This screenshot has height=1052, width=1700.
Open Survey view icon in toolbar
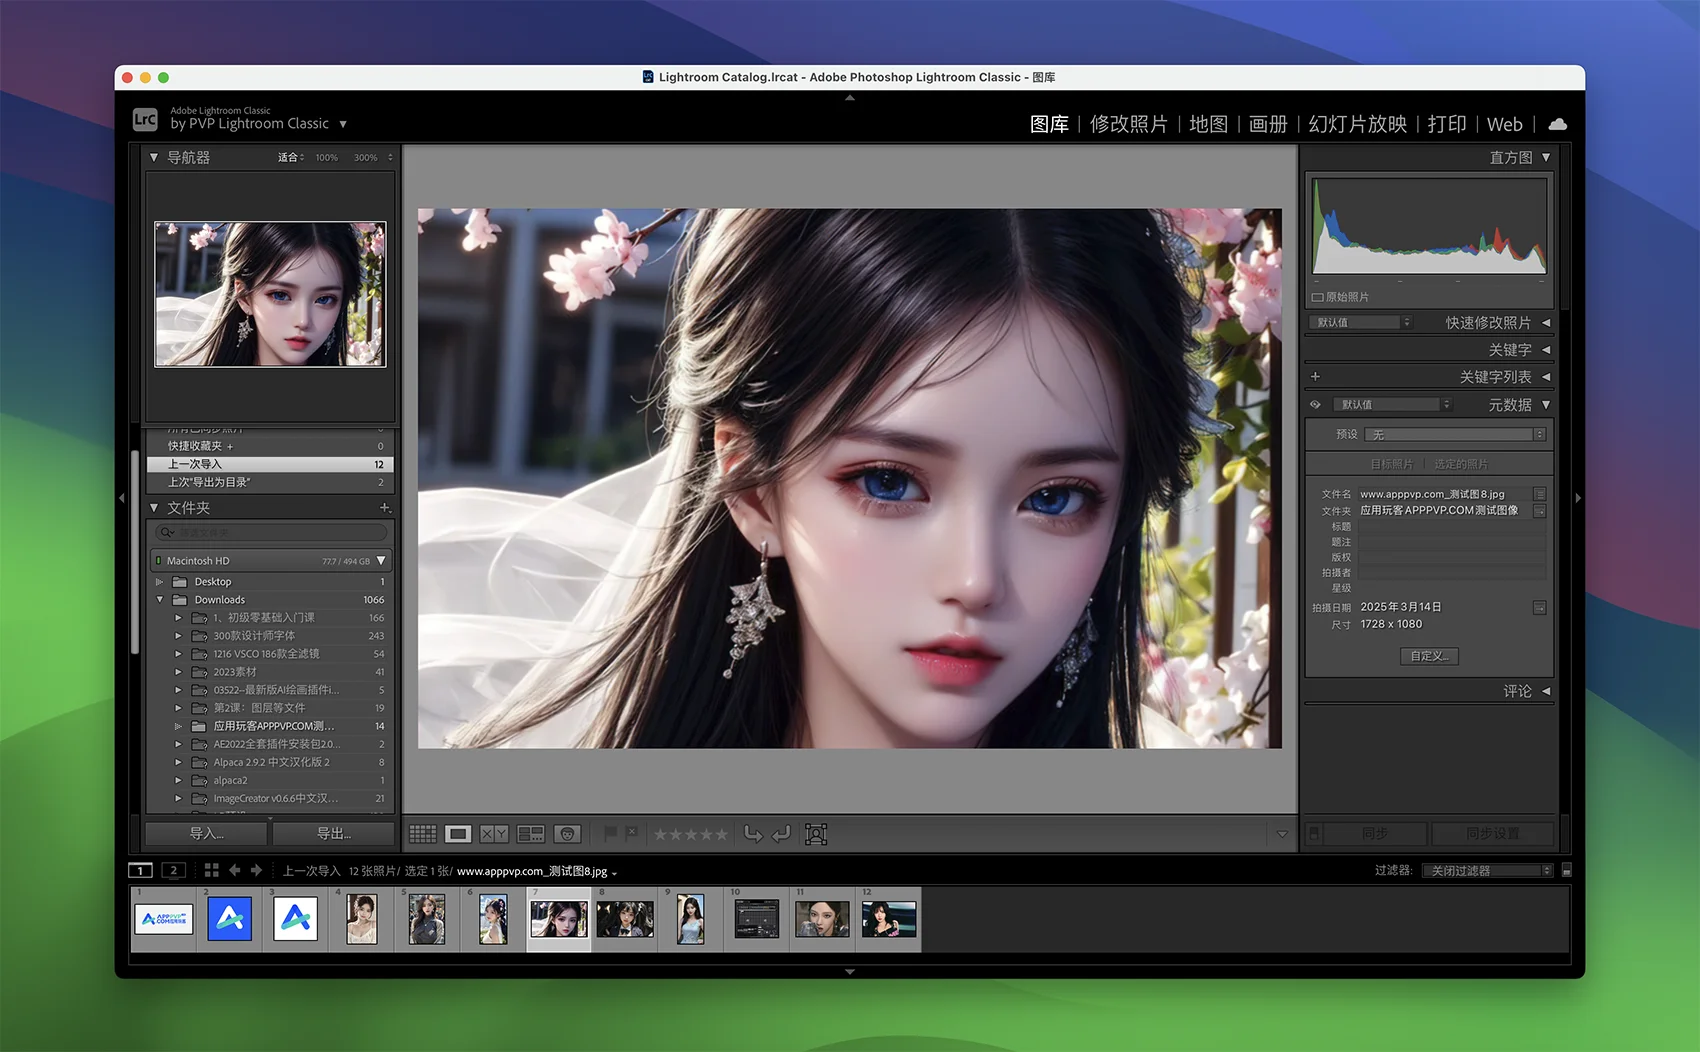(530, 834)
